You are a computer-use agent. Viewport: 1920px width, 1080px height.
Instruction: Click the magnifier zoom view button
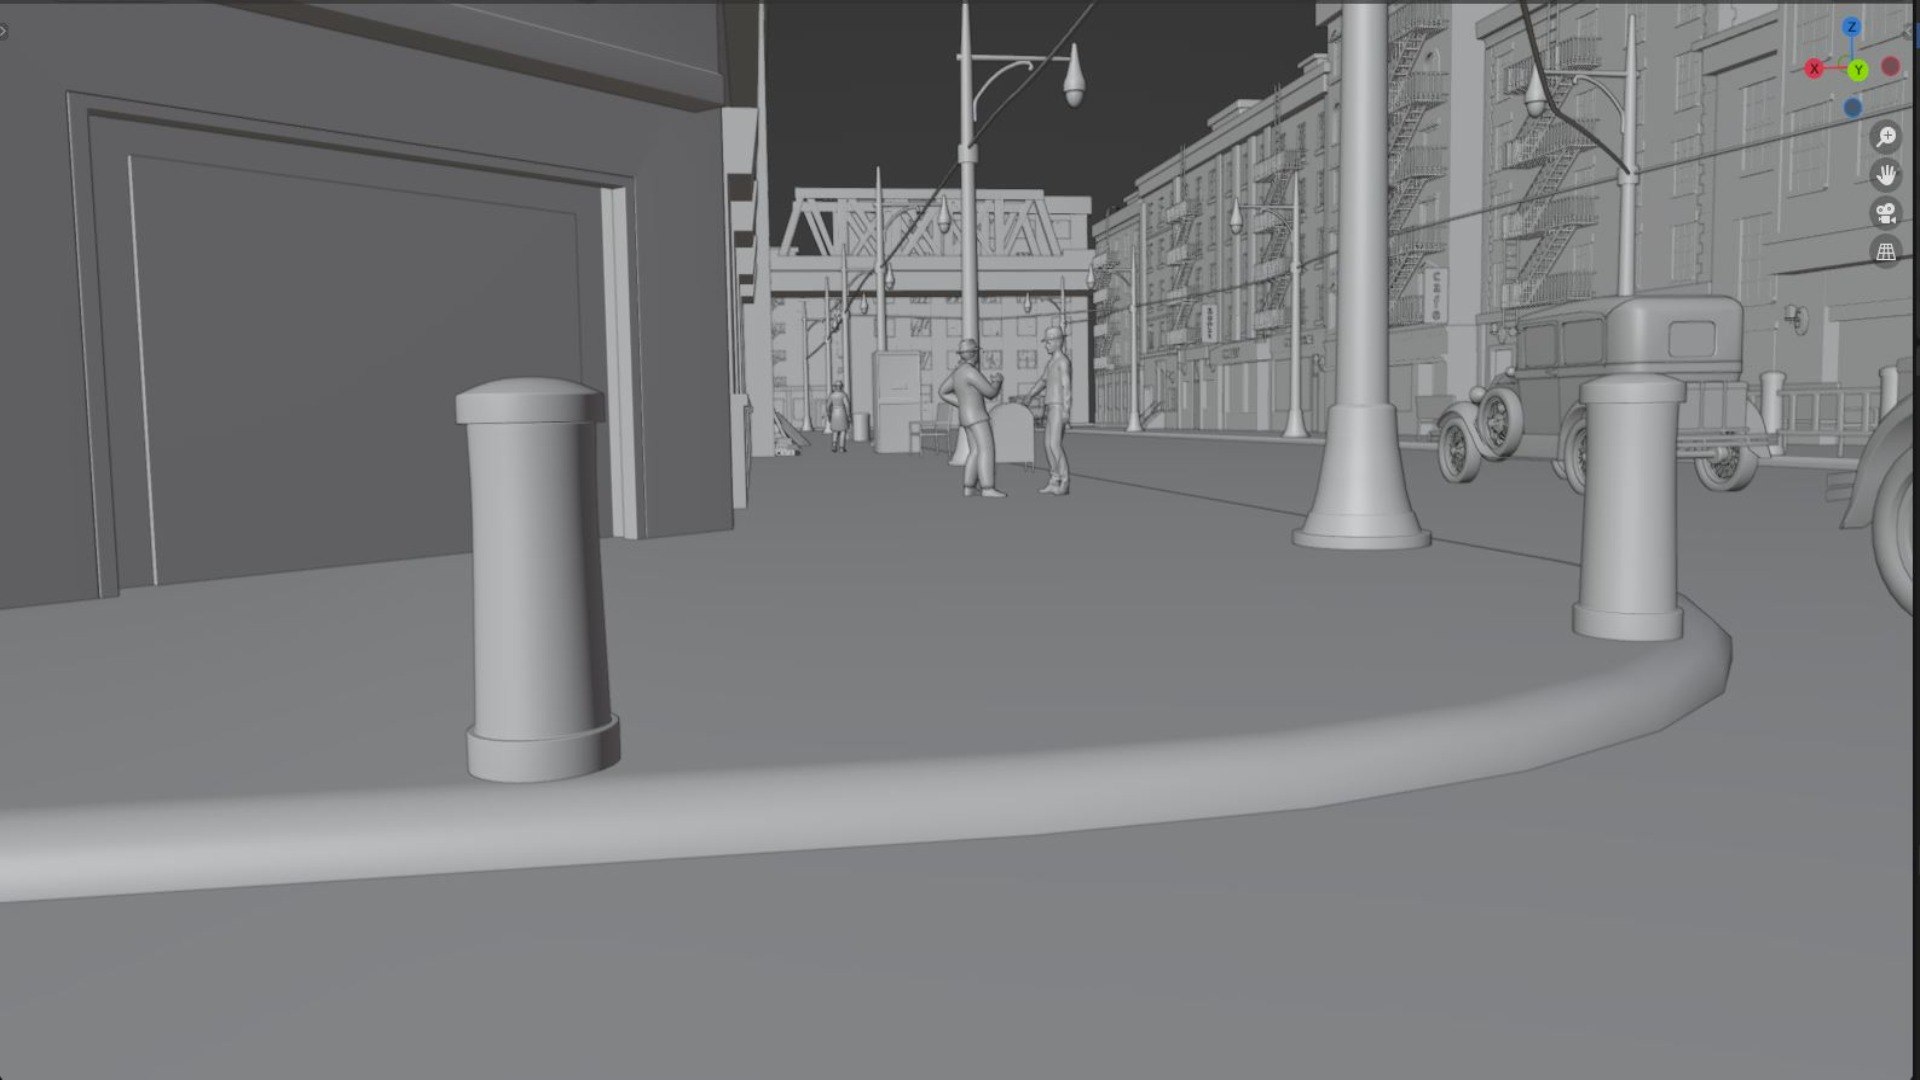[1886, 137]
